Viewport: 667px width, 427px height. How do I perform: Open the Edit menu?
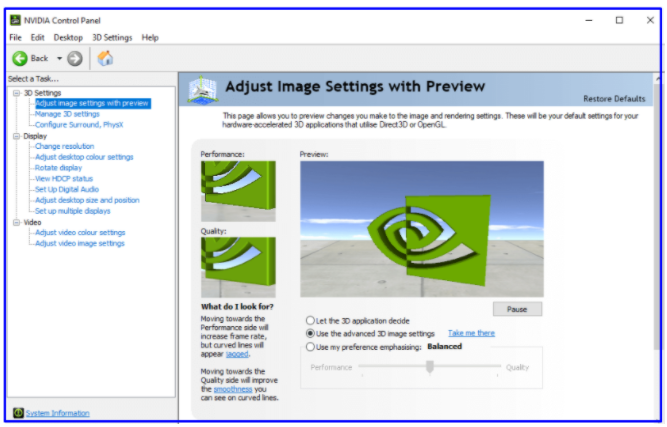point(37,37)
